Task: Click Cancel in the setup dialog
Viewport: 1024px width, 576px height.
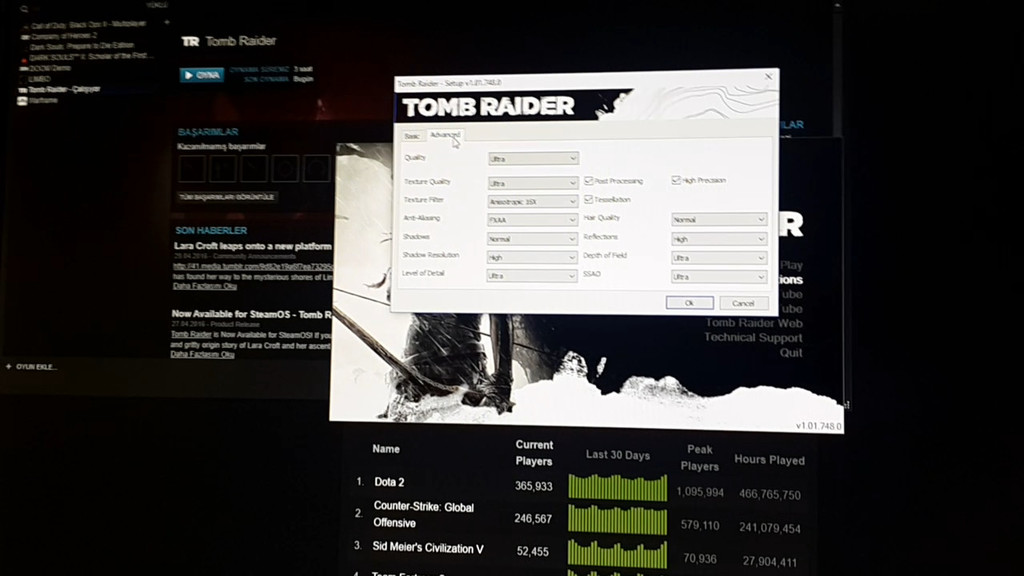Action: [x=743, y=303]
